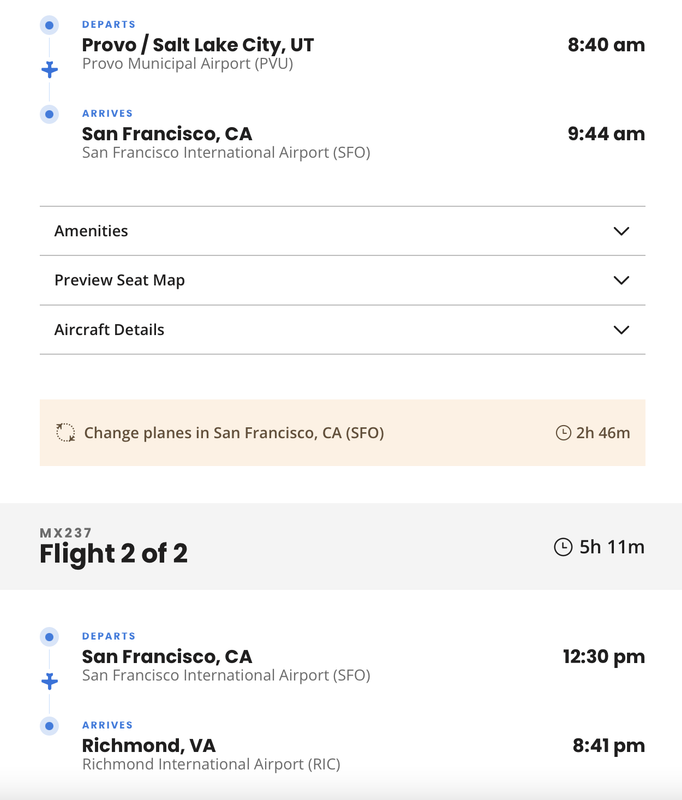Click the San Francisco departure dot in Flight 2
Image resolution: width=682 pixels, height=800 pixels.
click(49, 637)
